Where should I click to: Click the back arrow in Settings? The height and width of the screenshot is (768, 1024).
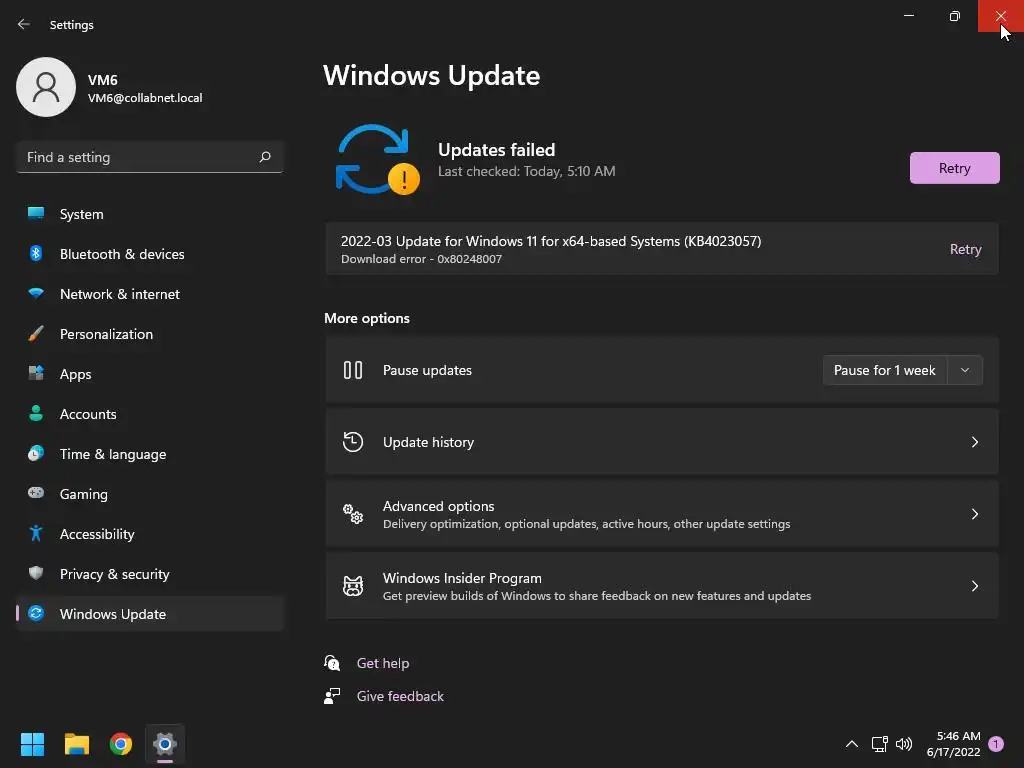(24, 25)
